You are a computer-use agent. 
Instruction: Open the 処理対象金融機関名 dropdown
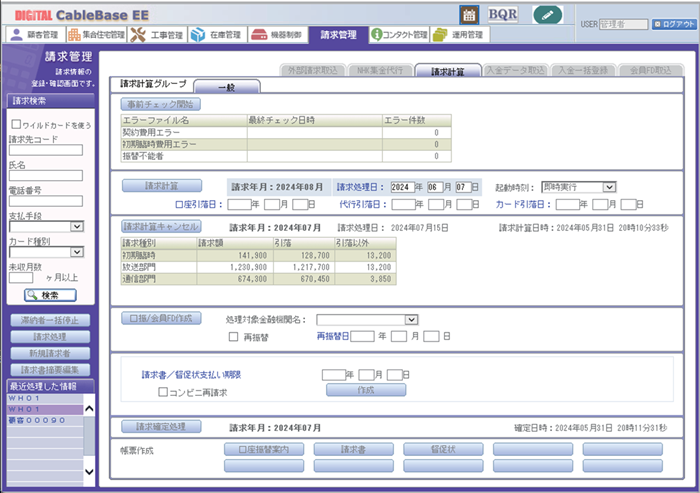click(x=366, y=319)
